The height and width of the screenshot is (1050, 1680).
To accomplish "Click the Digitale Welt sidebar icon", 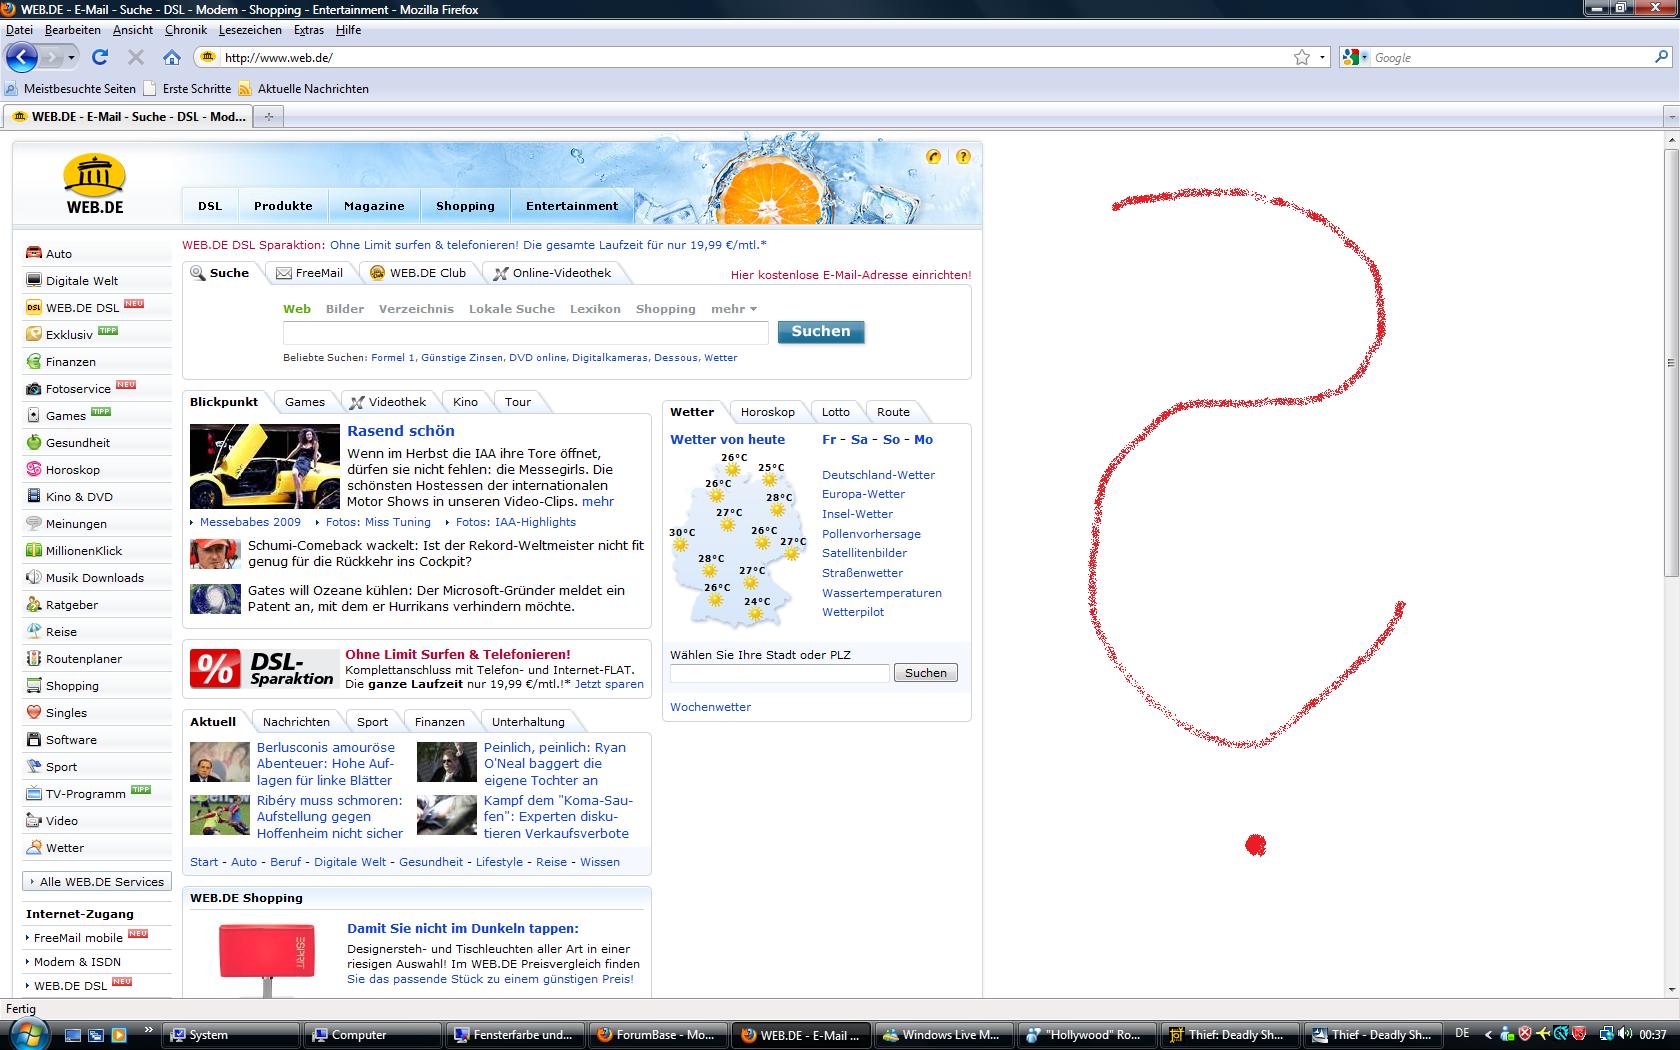I will tap(34, 280).
